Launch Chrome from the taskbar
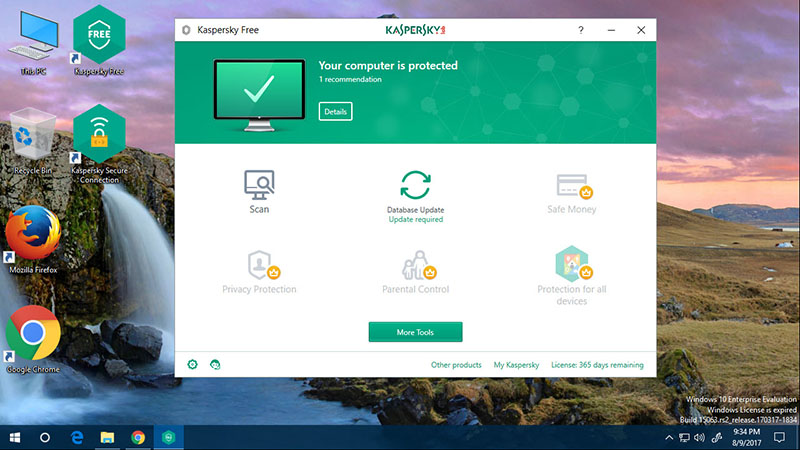Image resolution: width=800 pixels, height=450 pixels. (x=138, y=437)
